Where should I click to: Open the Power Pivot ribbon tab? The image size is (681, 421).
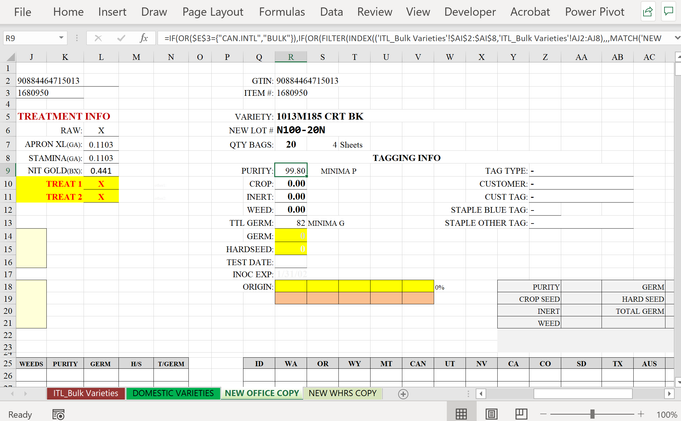[x=595, y=12]
